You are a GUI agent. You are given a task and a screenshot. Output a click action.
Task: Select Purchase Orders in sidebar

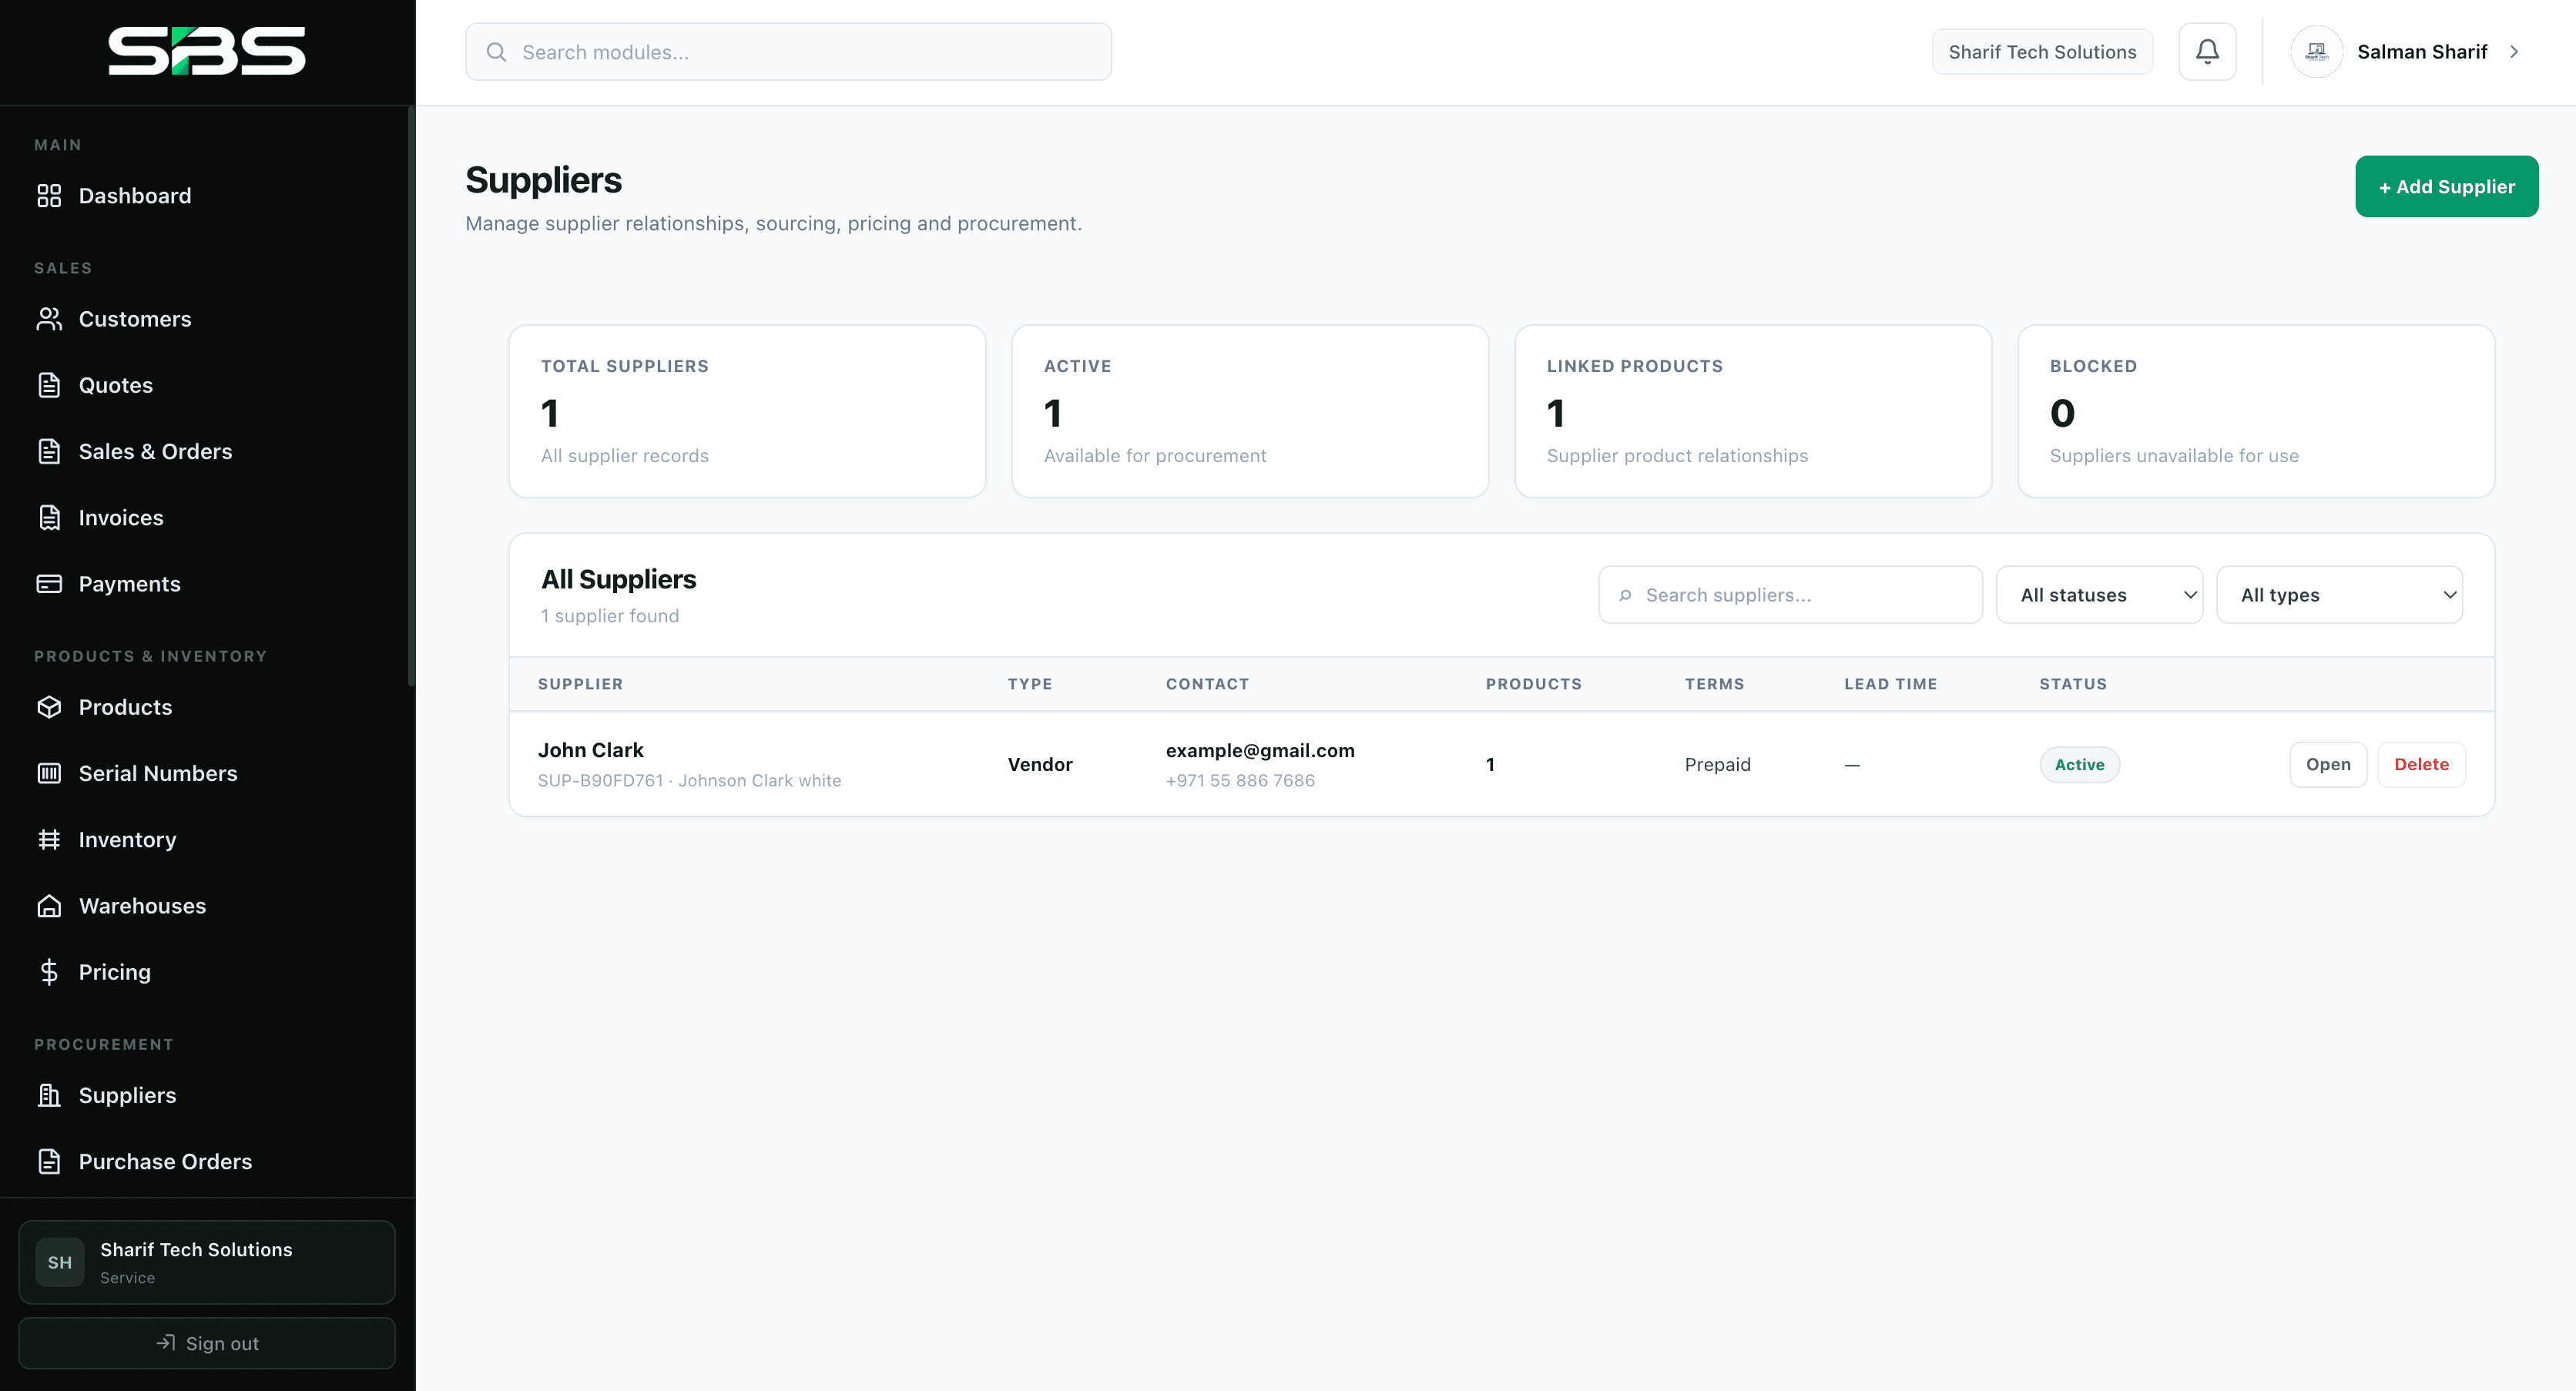coord(166,1161)
